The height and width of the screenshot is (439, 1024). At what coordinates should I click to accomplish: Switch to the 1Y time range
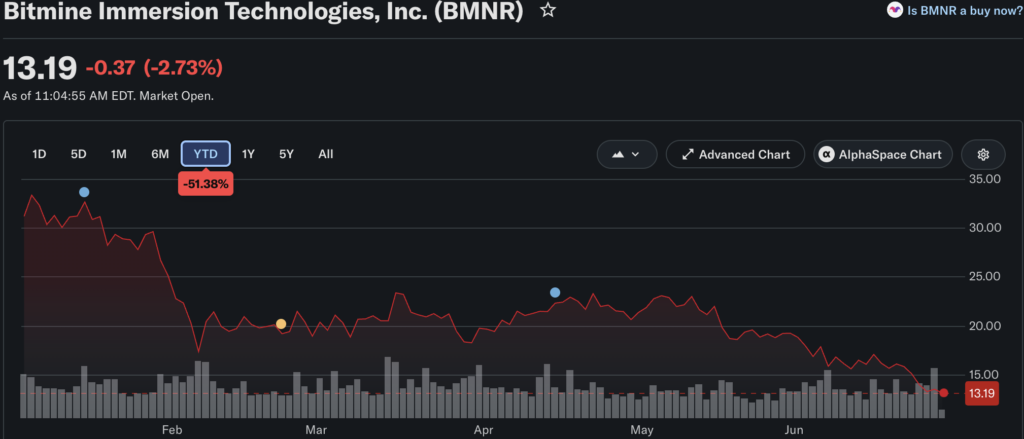[248, 154]
